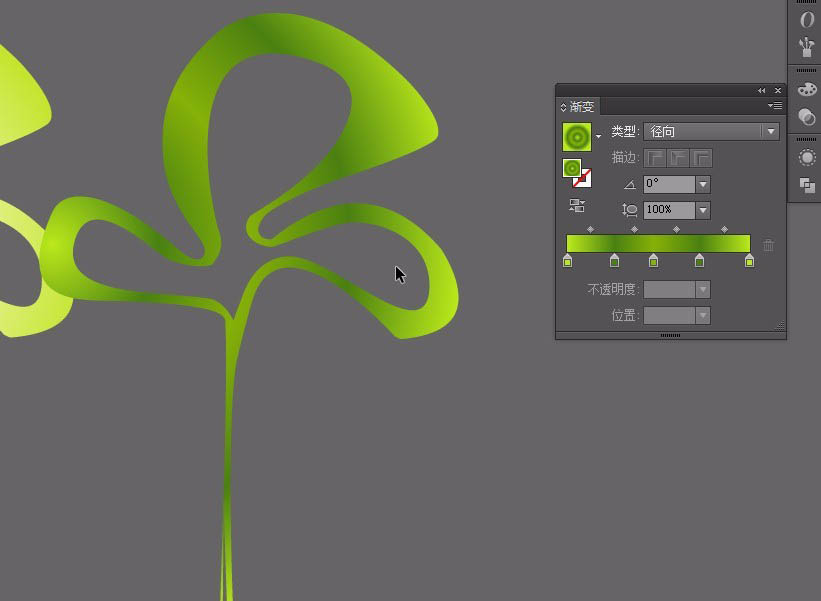Apply gradient within stroke option

coord(655,158)
